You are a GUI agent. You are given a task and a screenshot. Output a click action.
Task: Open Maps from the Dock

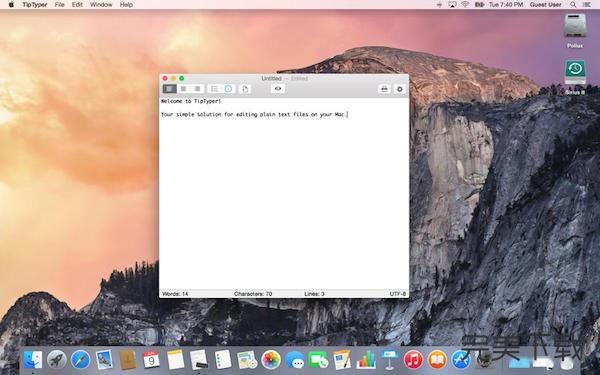tap(247, 360)
